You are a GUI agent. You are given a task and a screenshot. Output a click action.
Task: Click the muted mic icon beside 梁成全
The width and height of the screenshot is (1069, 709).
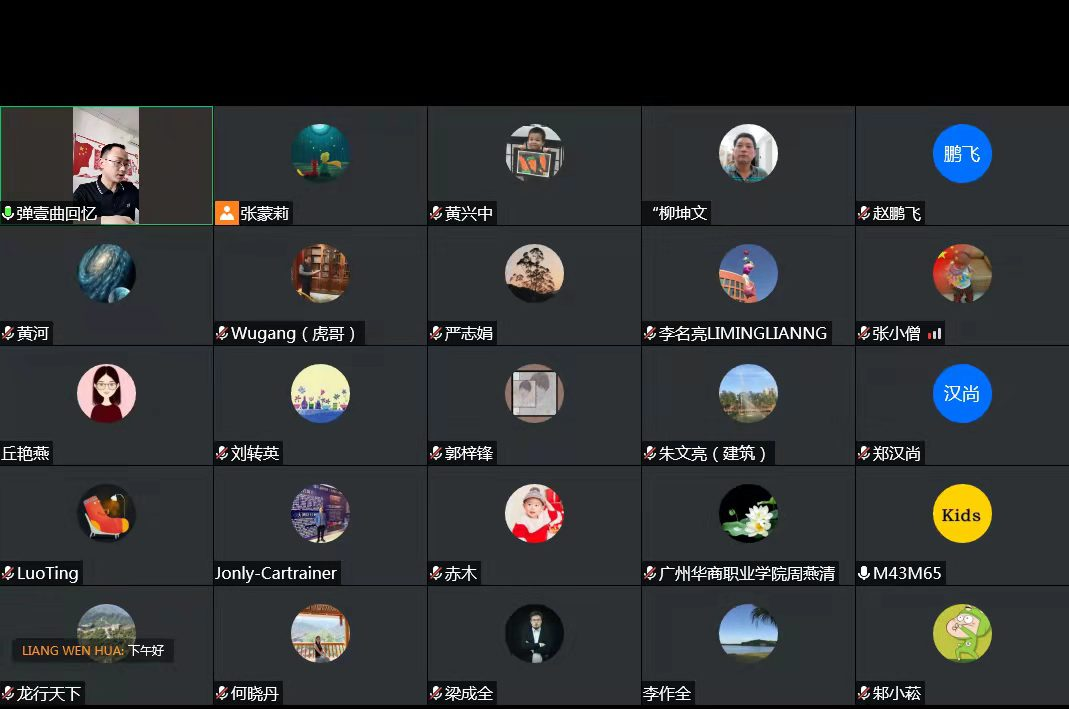pyautogui.click(x=436, y=693)
